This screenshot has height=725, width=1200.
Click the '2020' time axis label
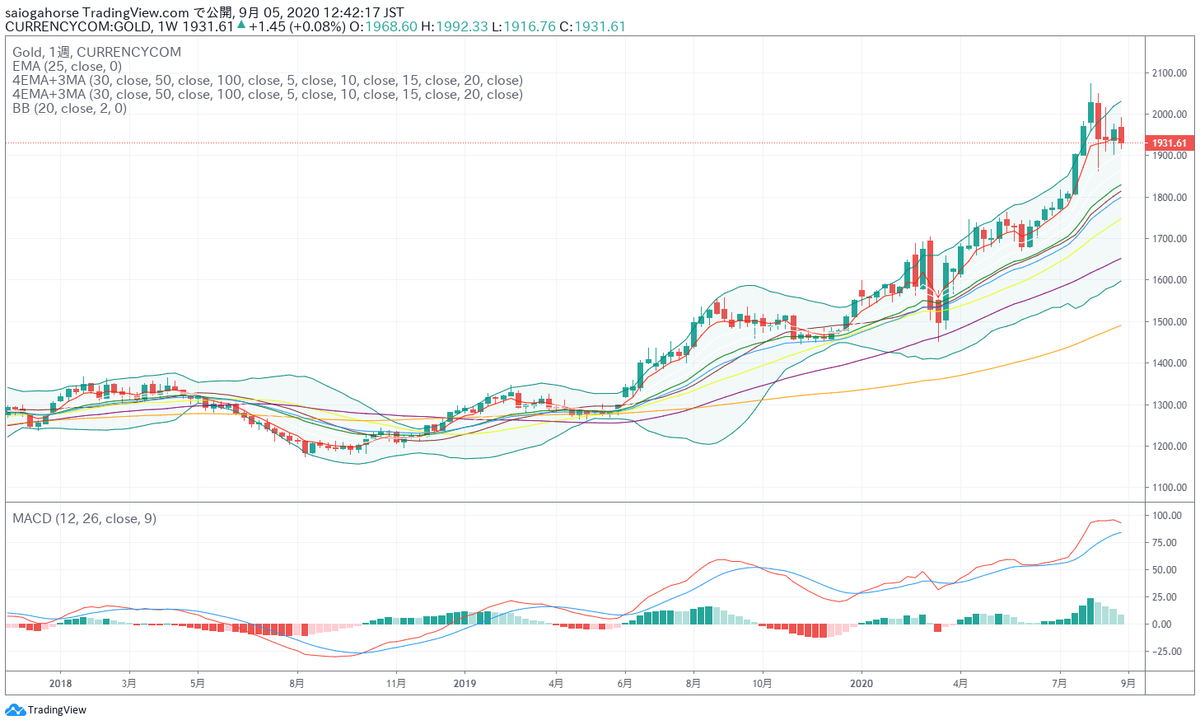click(x=860, y=685)
